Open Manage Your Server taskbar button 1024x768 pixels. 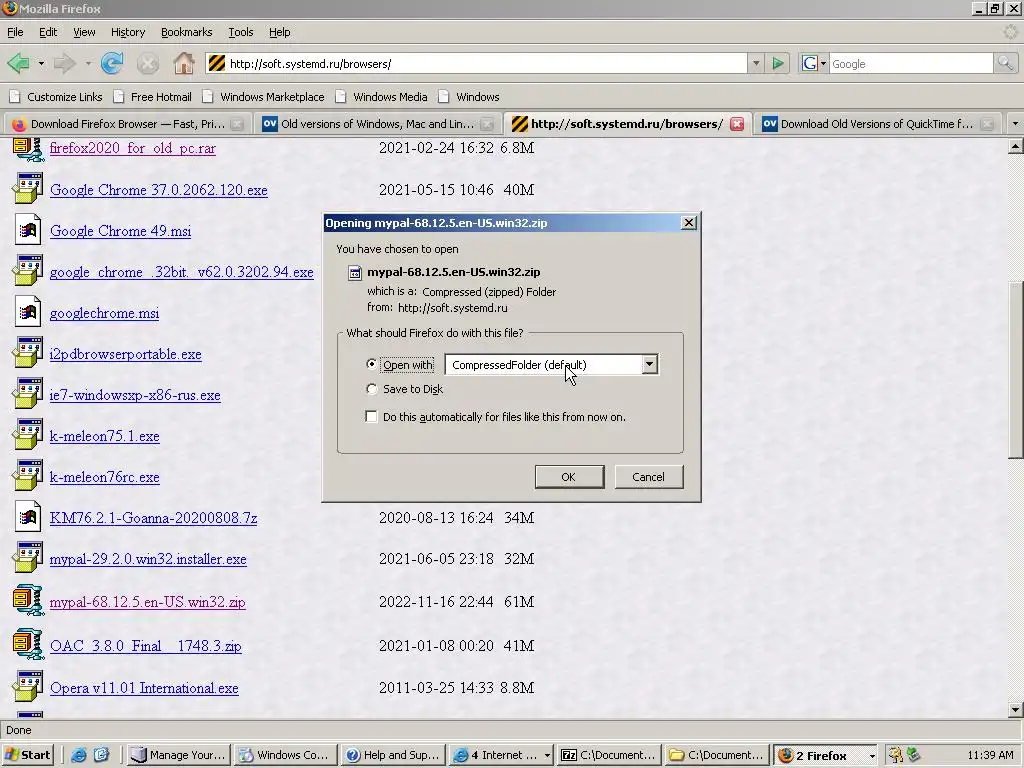coord(178,755)
